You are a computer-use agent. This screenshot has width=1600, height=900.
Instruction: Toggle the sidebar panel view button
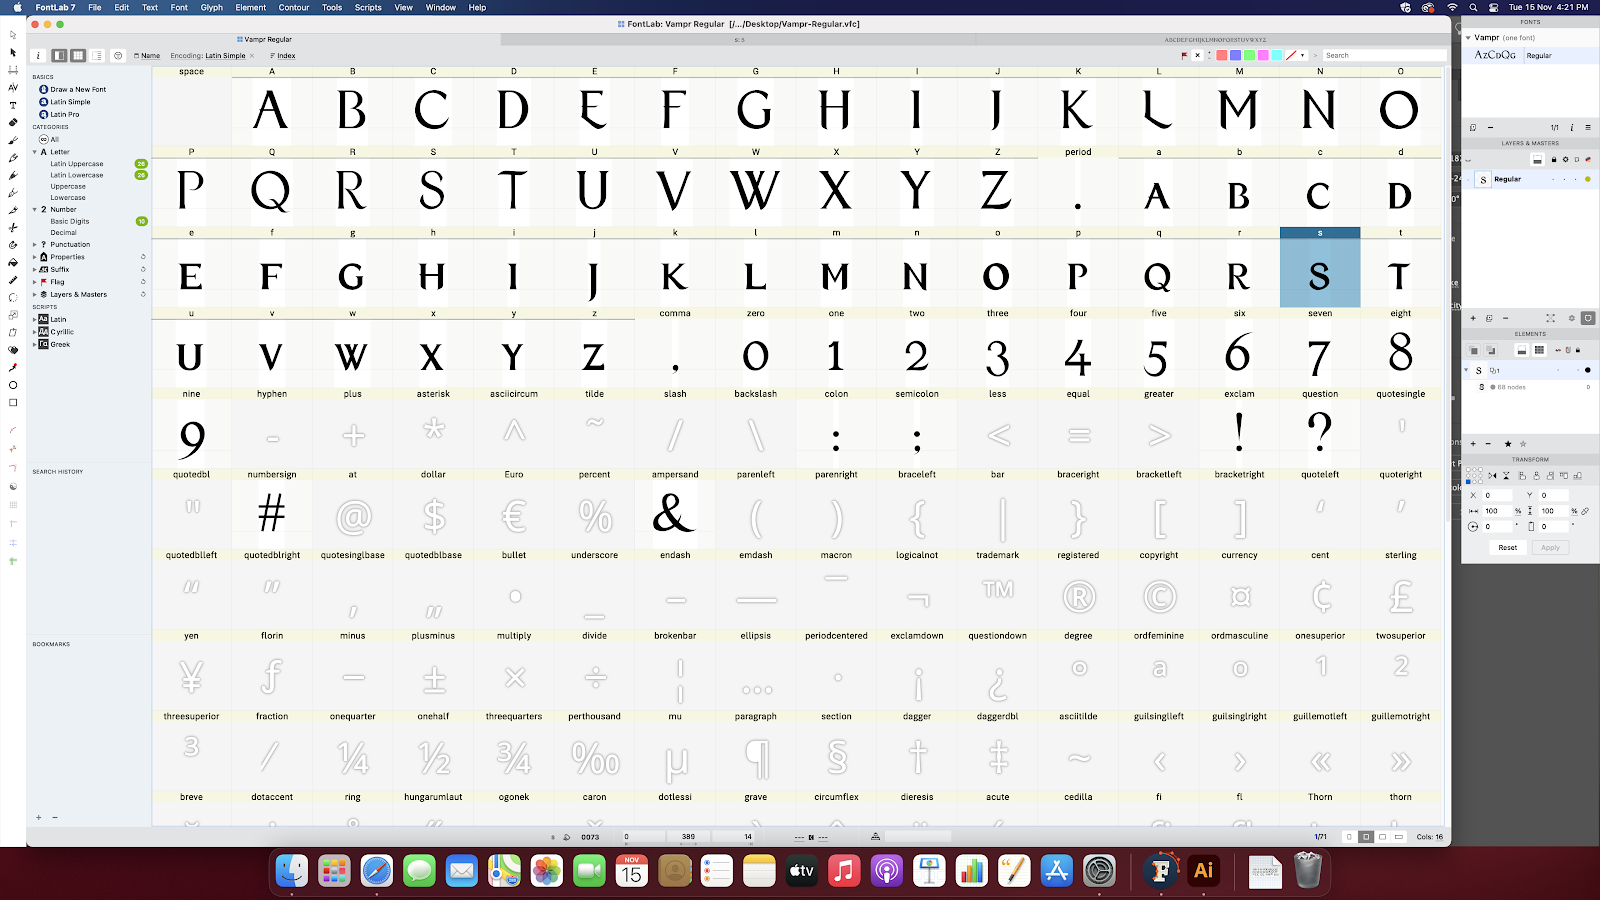pos(59,56)
